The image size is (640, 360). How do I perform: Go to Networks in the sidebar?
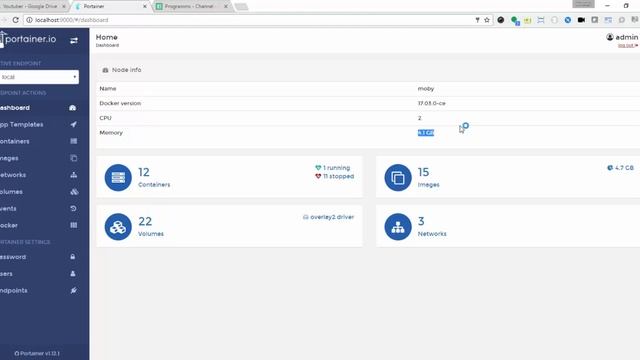click(x=44, y=175)
